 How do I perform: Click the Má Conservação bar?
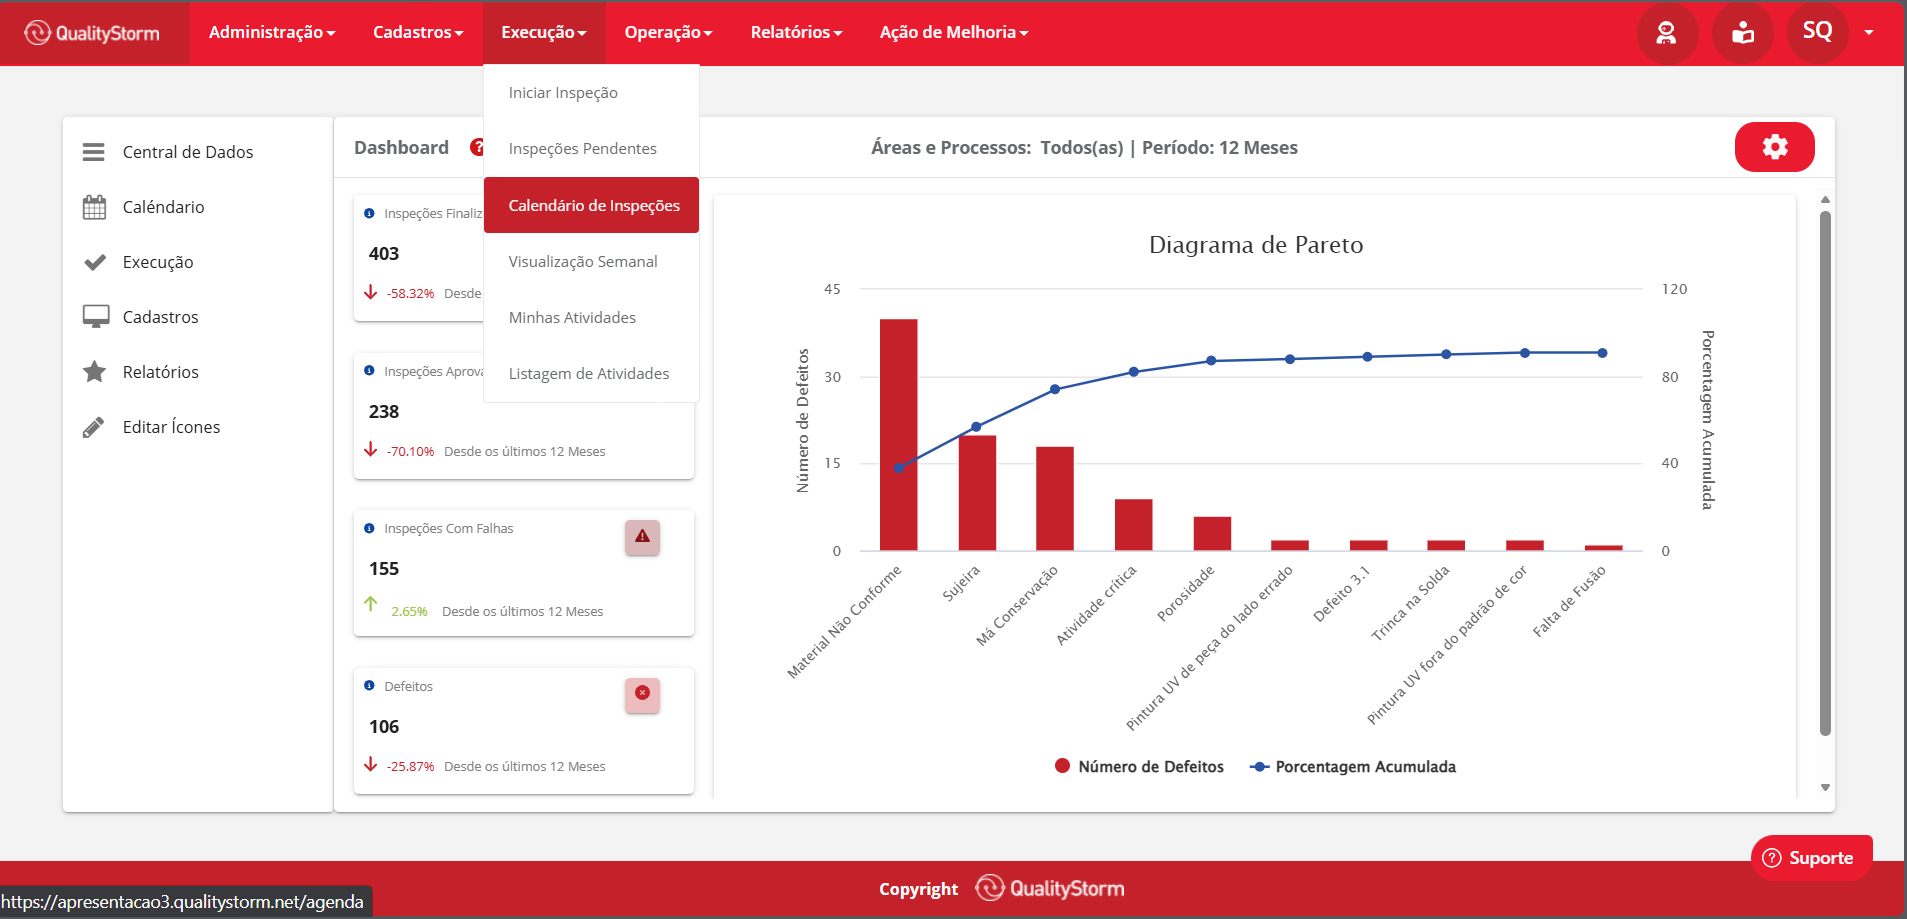[1055, 498]
